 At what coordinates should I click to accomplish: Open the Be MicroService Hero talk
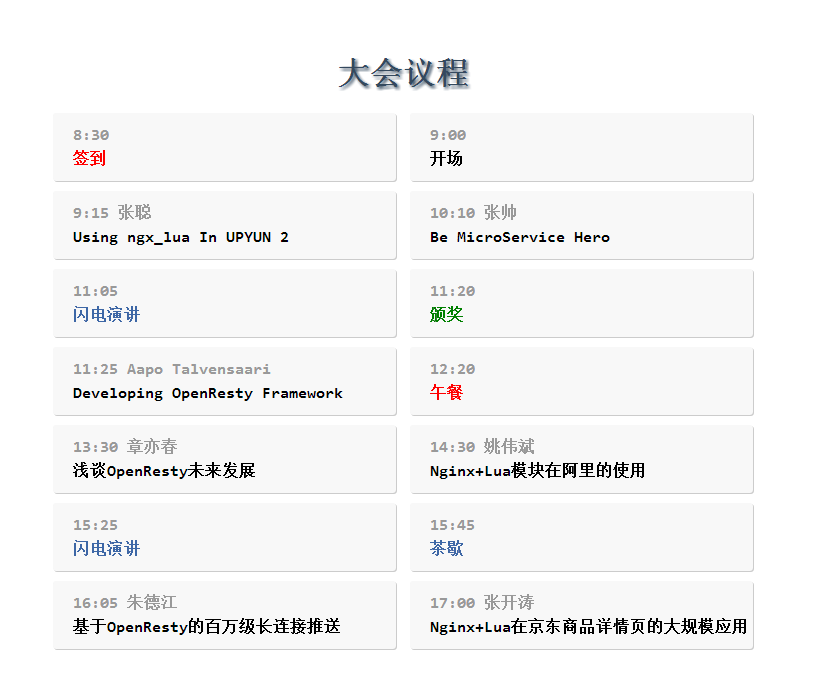click(519, 237)
